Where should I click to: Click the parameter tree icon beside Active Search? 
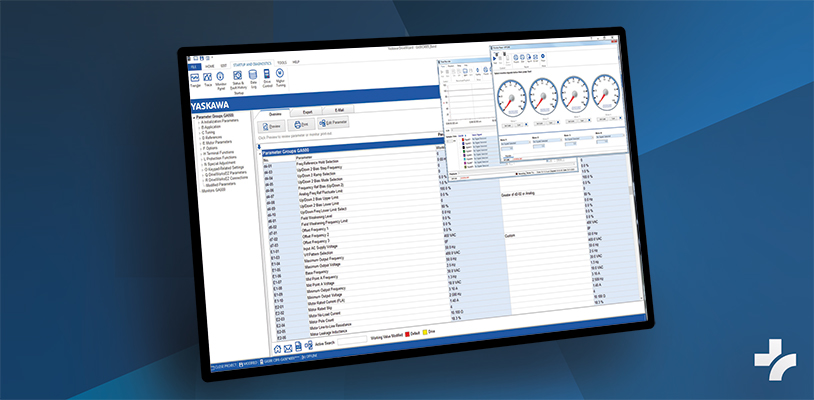click(x=308, y=345)
